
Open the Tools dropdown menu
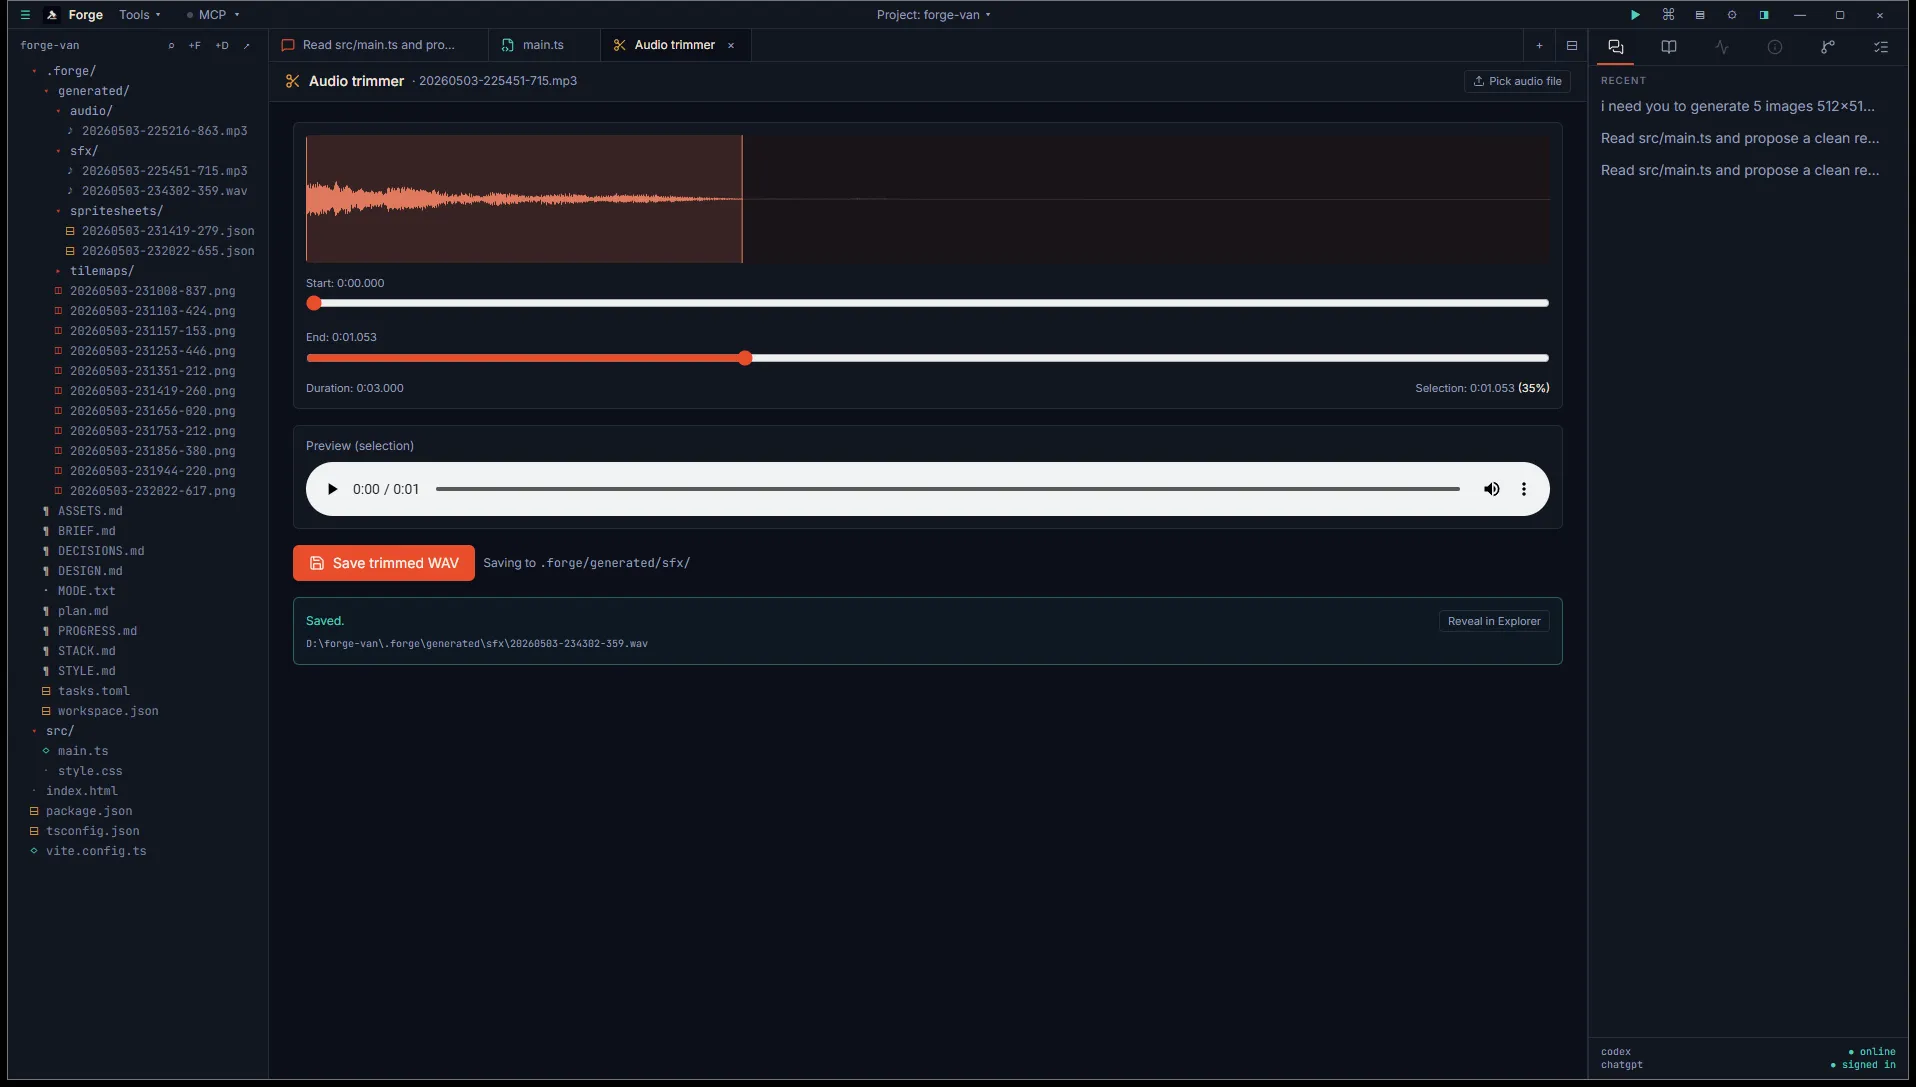click(x=139, y=15)
